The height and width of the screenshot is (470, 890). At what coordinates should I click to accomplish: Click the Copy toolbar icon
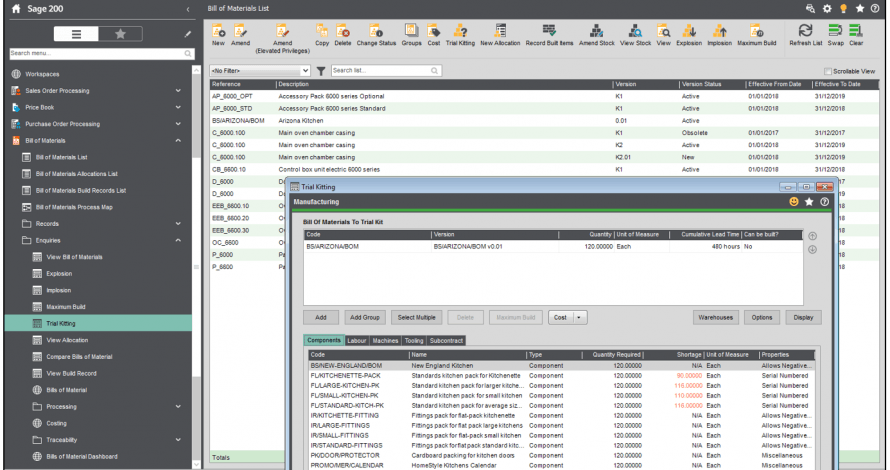pos(322,35)
